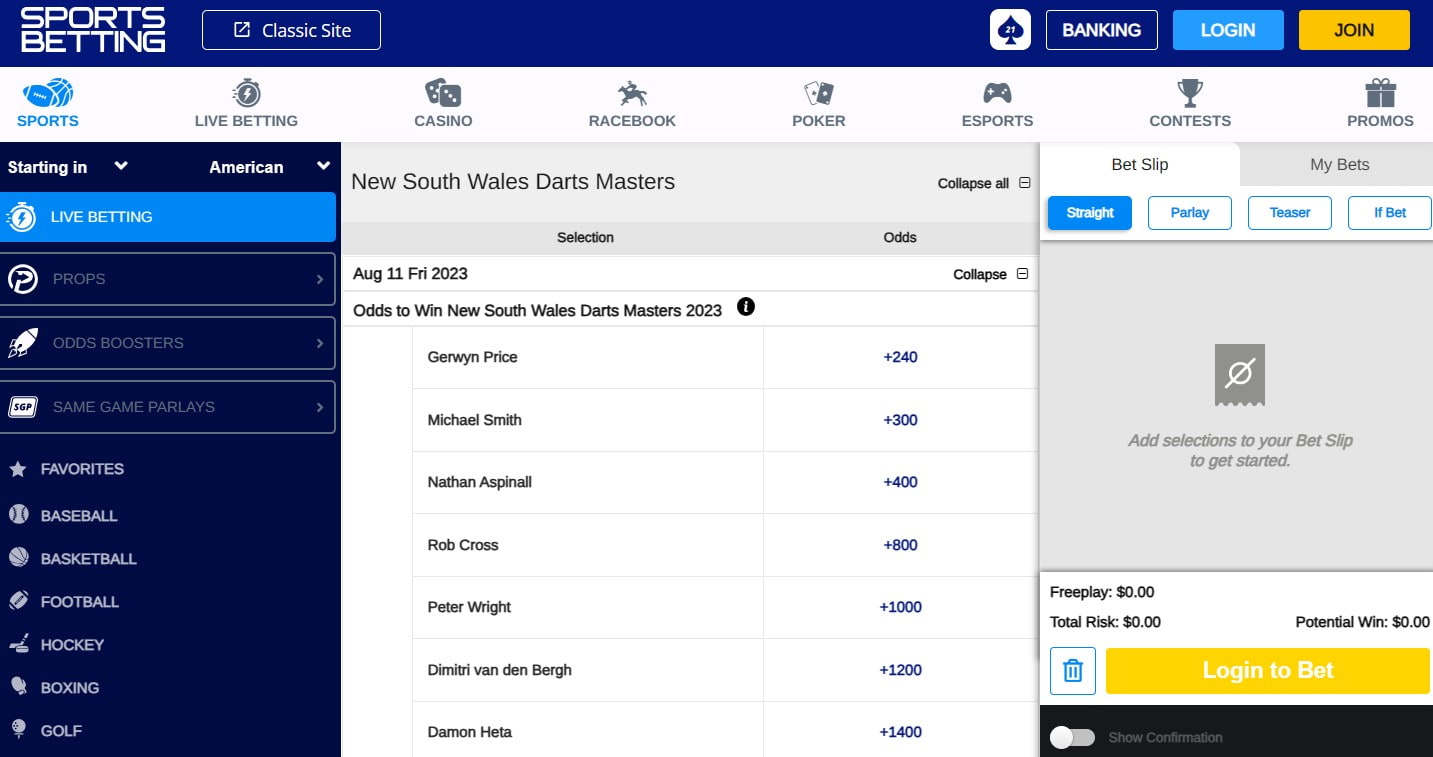Image resolution: width=1433 pixels, height=757 pixels.
Task: Click the Hockey stick icon in sidebar
Action: click(x=18, y=644)
